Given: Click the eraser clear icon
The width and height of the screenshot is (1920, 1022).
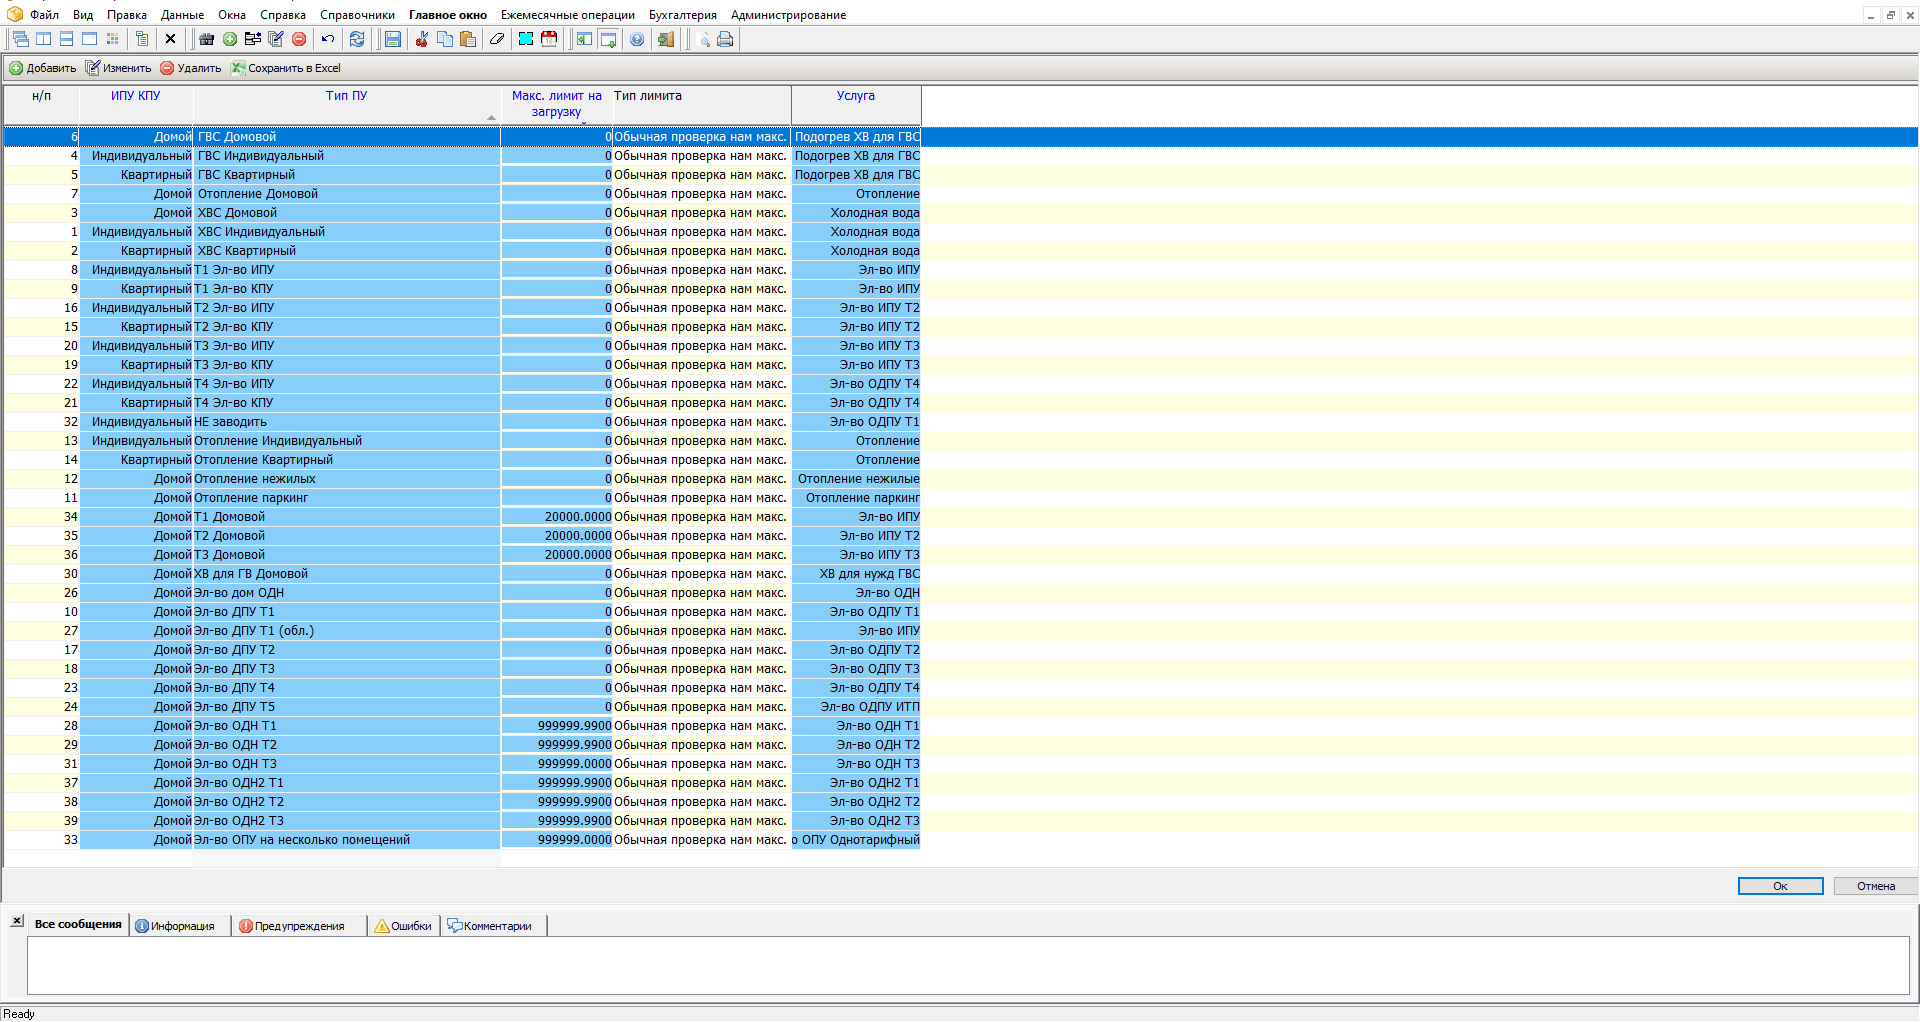Looking at the screenshot, I should [497, 39].
